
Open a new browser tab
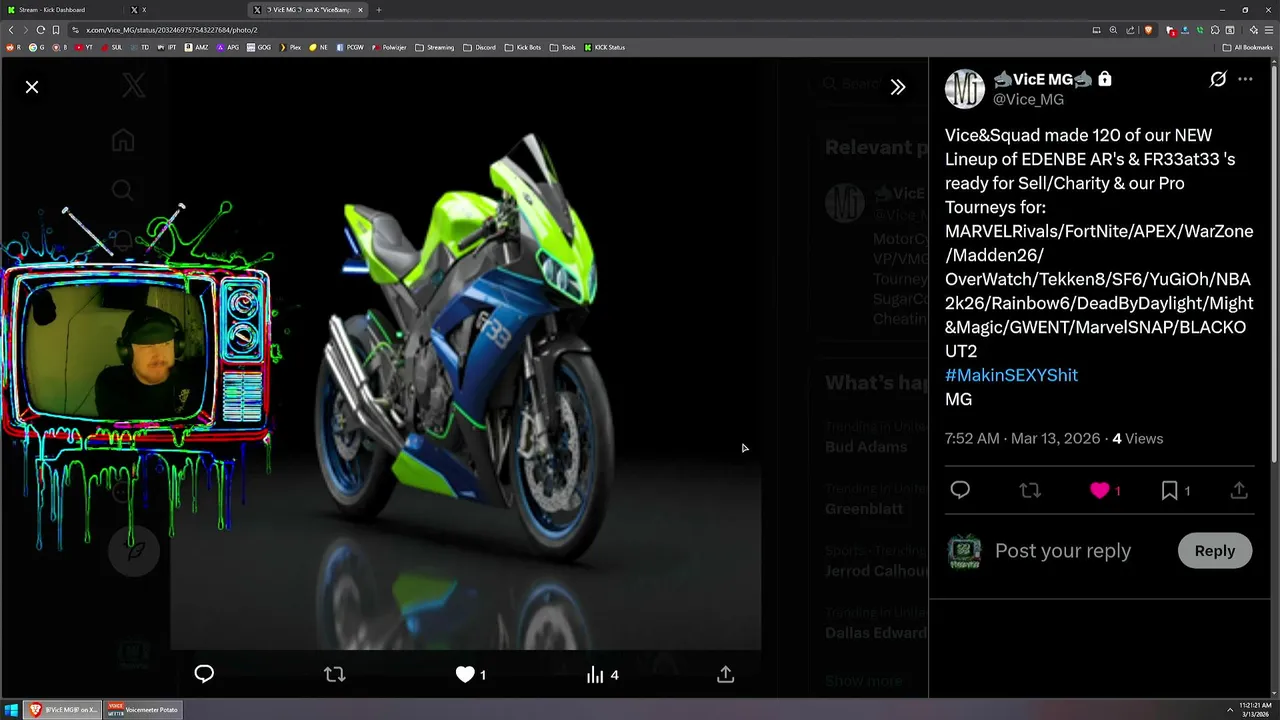pyautogui.click(x=379, y=10)
